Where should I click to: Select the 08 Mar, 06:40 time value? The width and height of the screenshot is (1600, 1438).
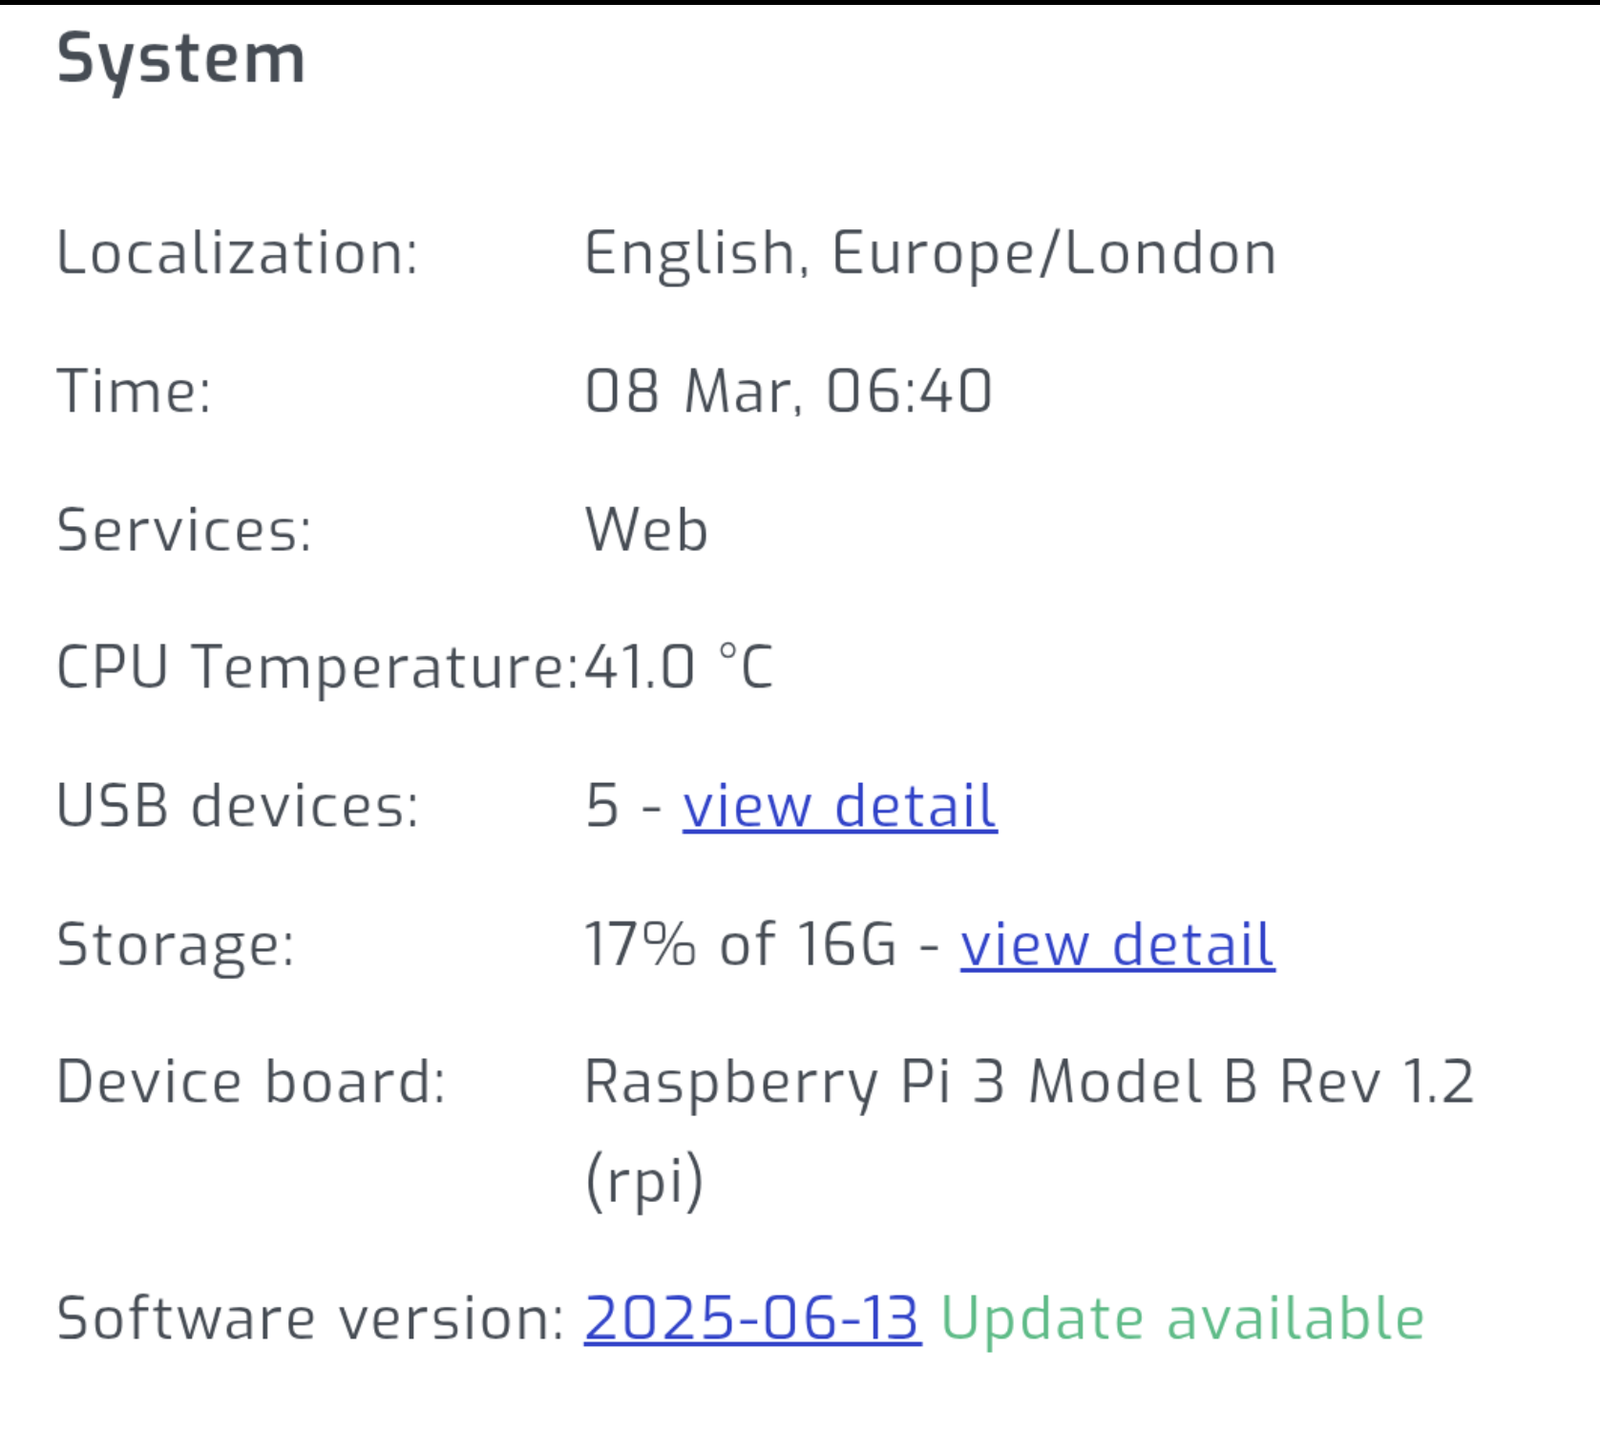789,392
